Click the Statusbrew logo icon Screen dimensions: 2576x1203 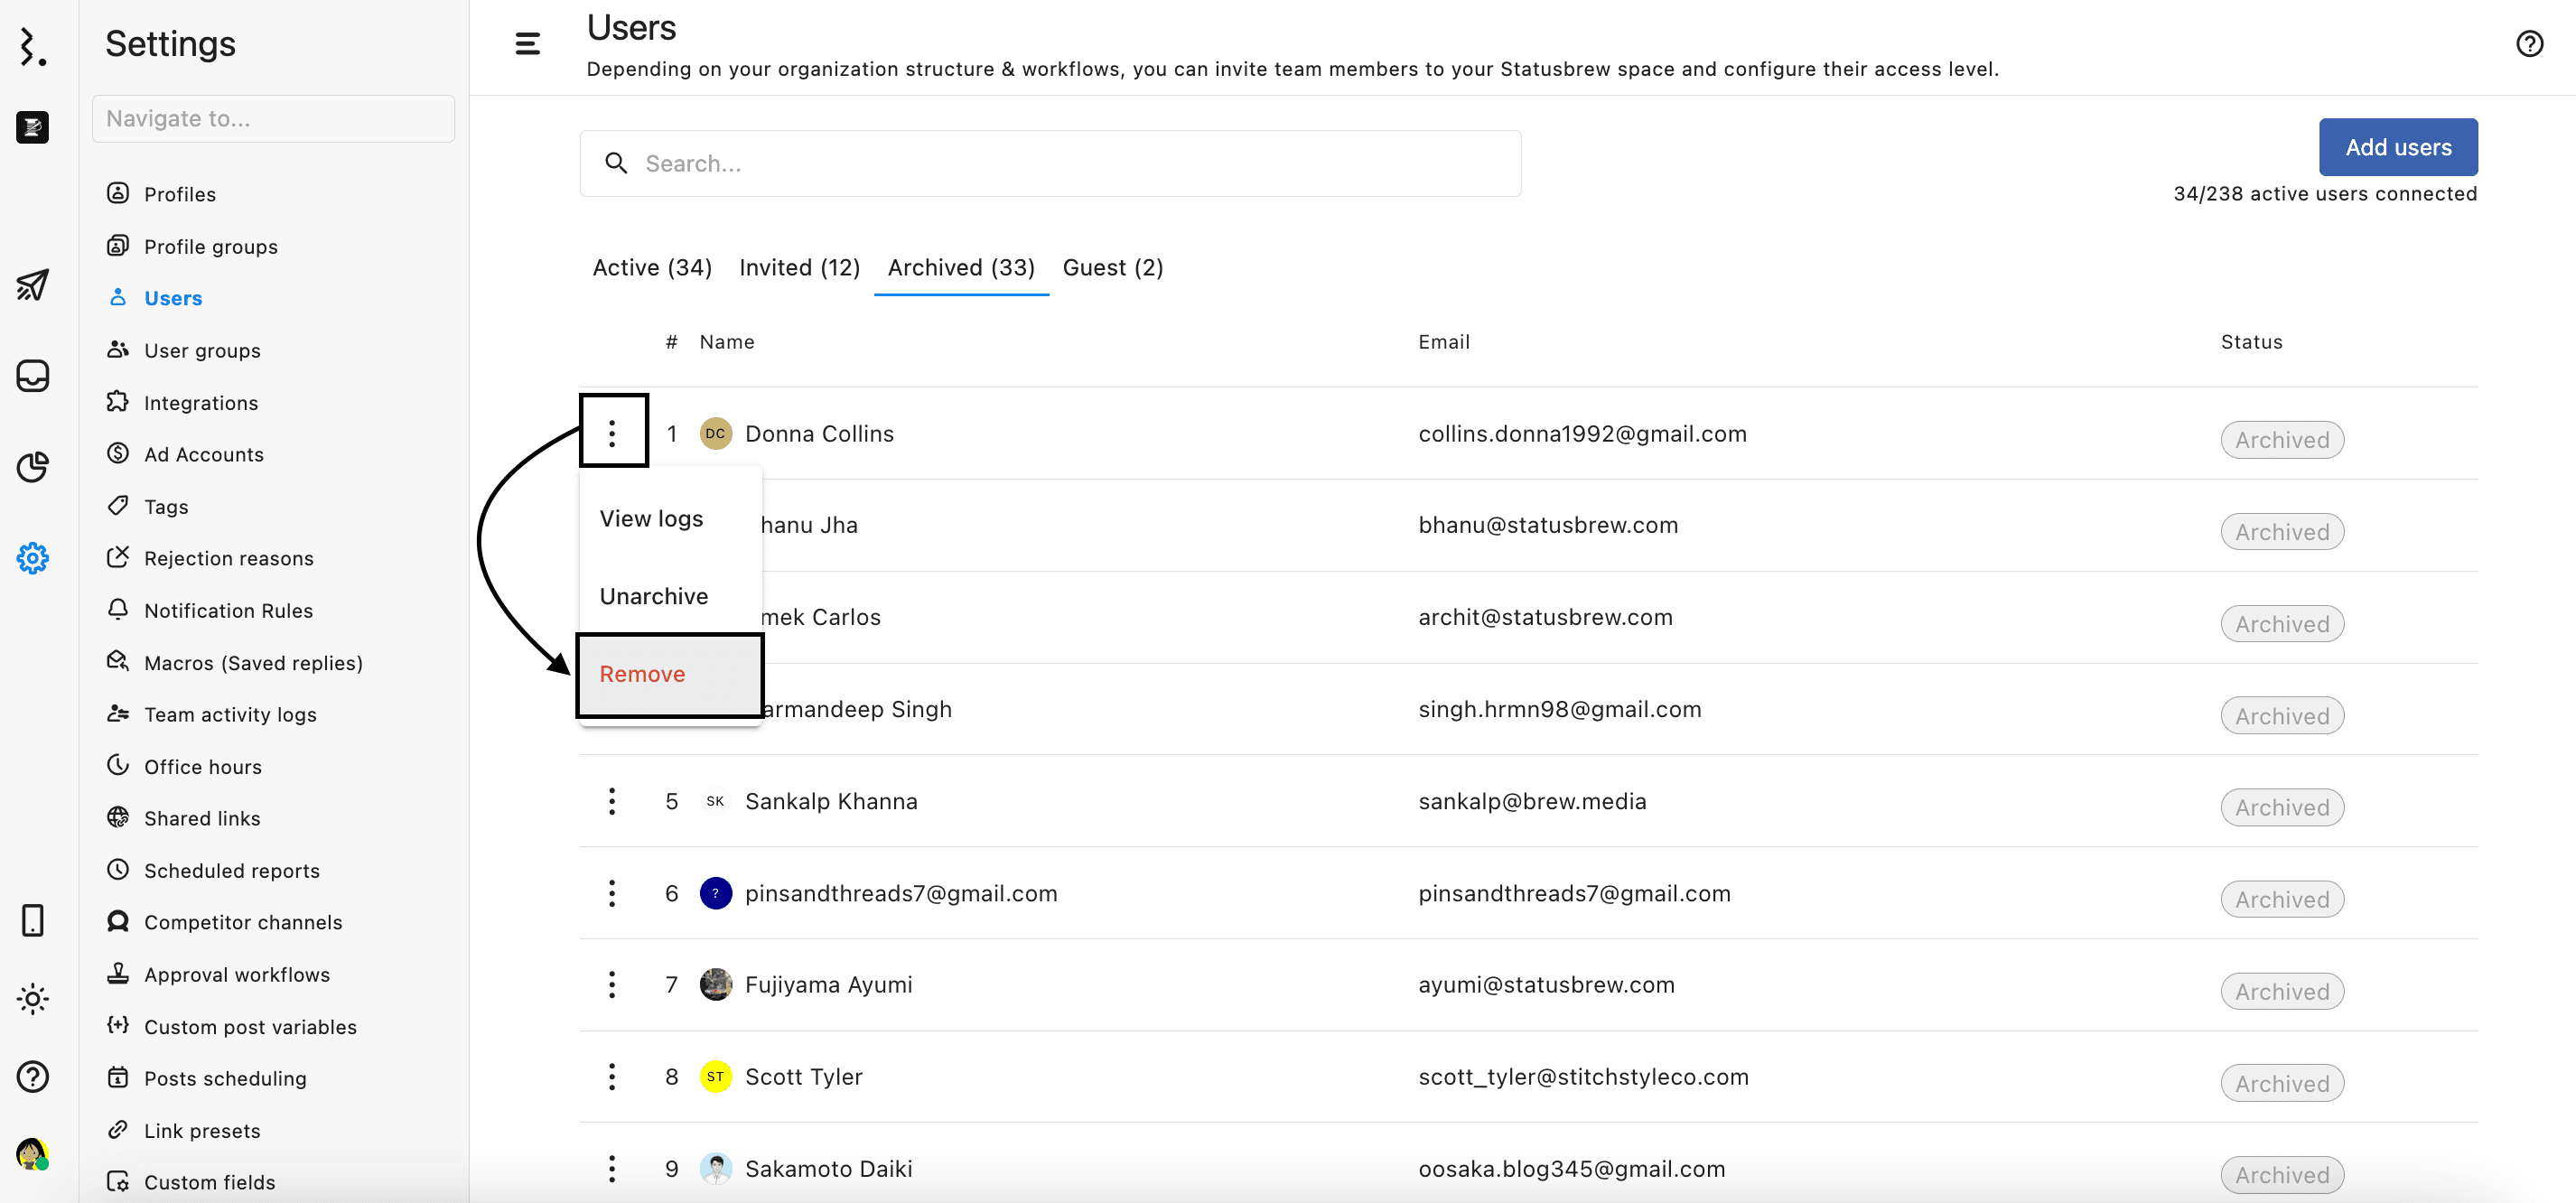coord(32,47)
